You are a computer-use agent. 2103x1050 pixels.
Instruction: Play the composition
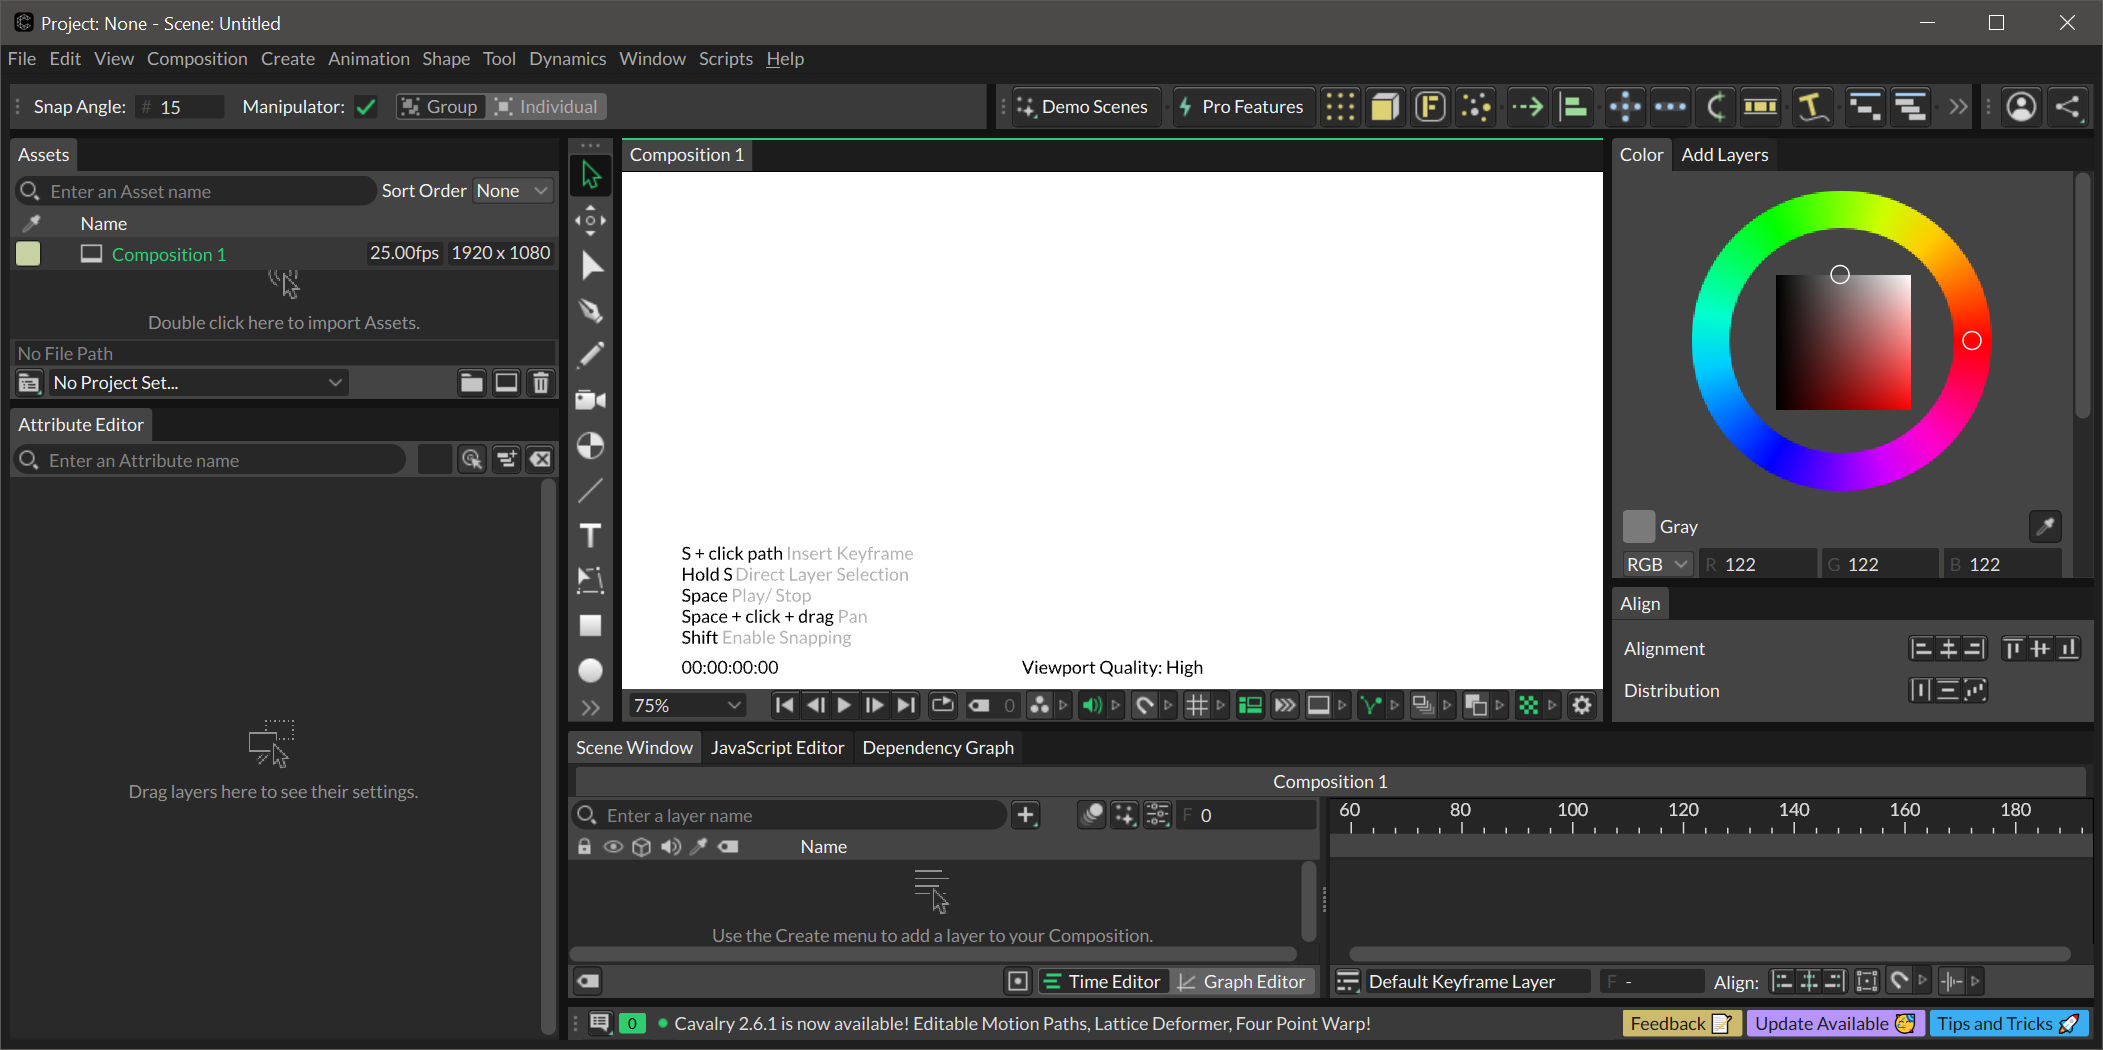844,705
